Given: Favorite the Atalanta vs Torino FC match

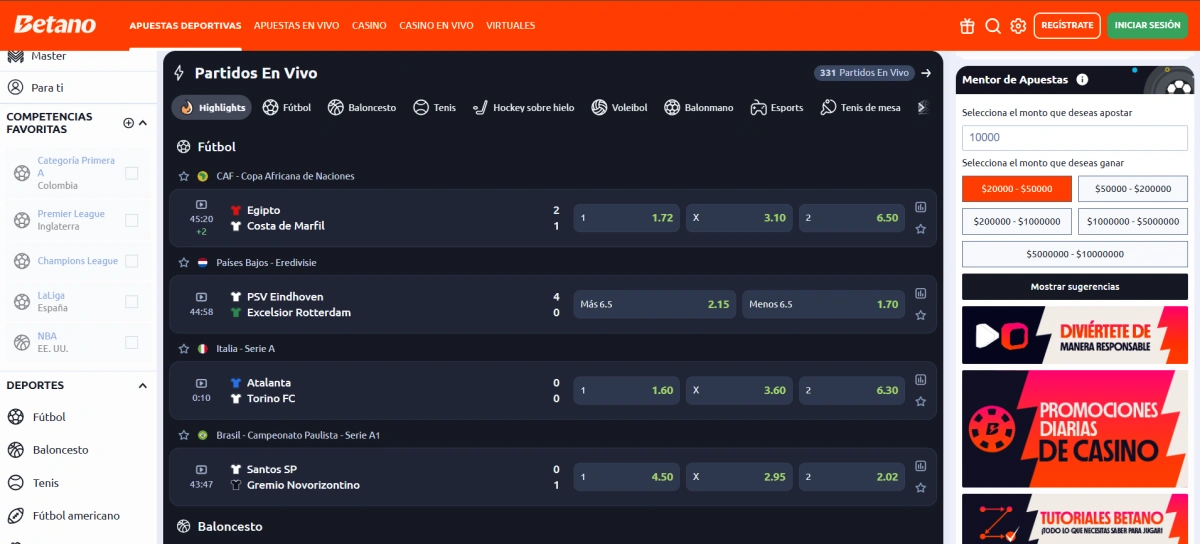Looking at the screenshot, I should 920,401.
